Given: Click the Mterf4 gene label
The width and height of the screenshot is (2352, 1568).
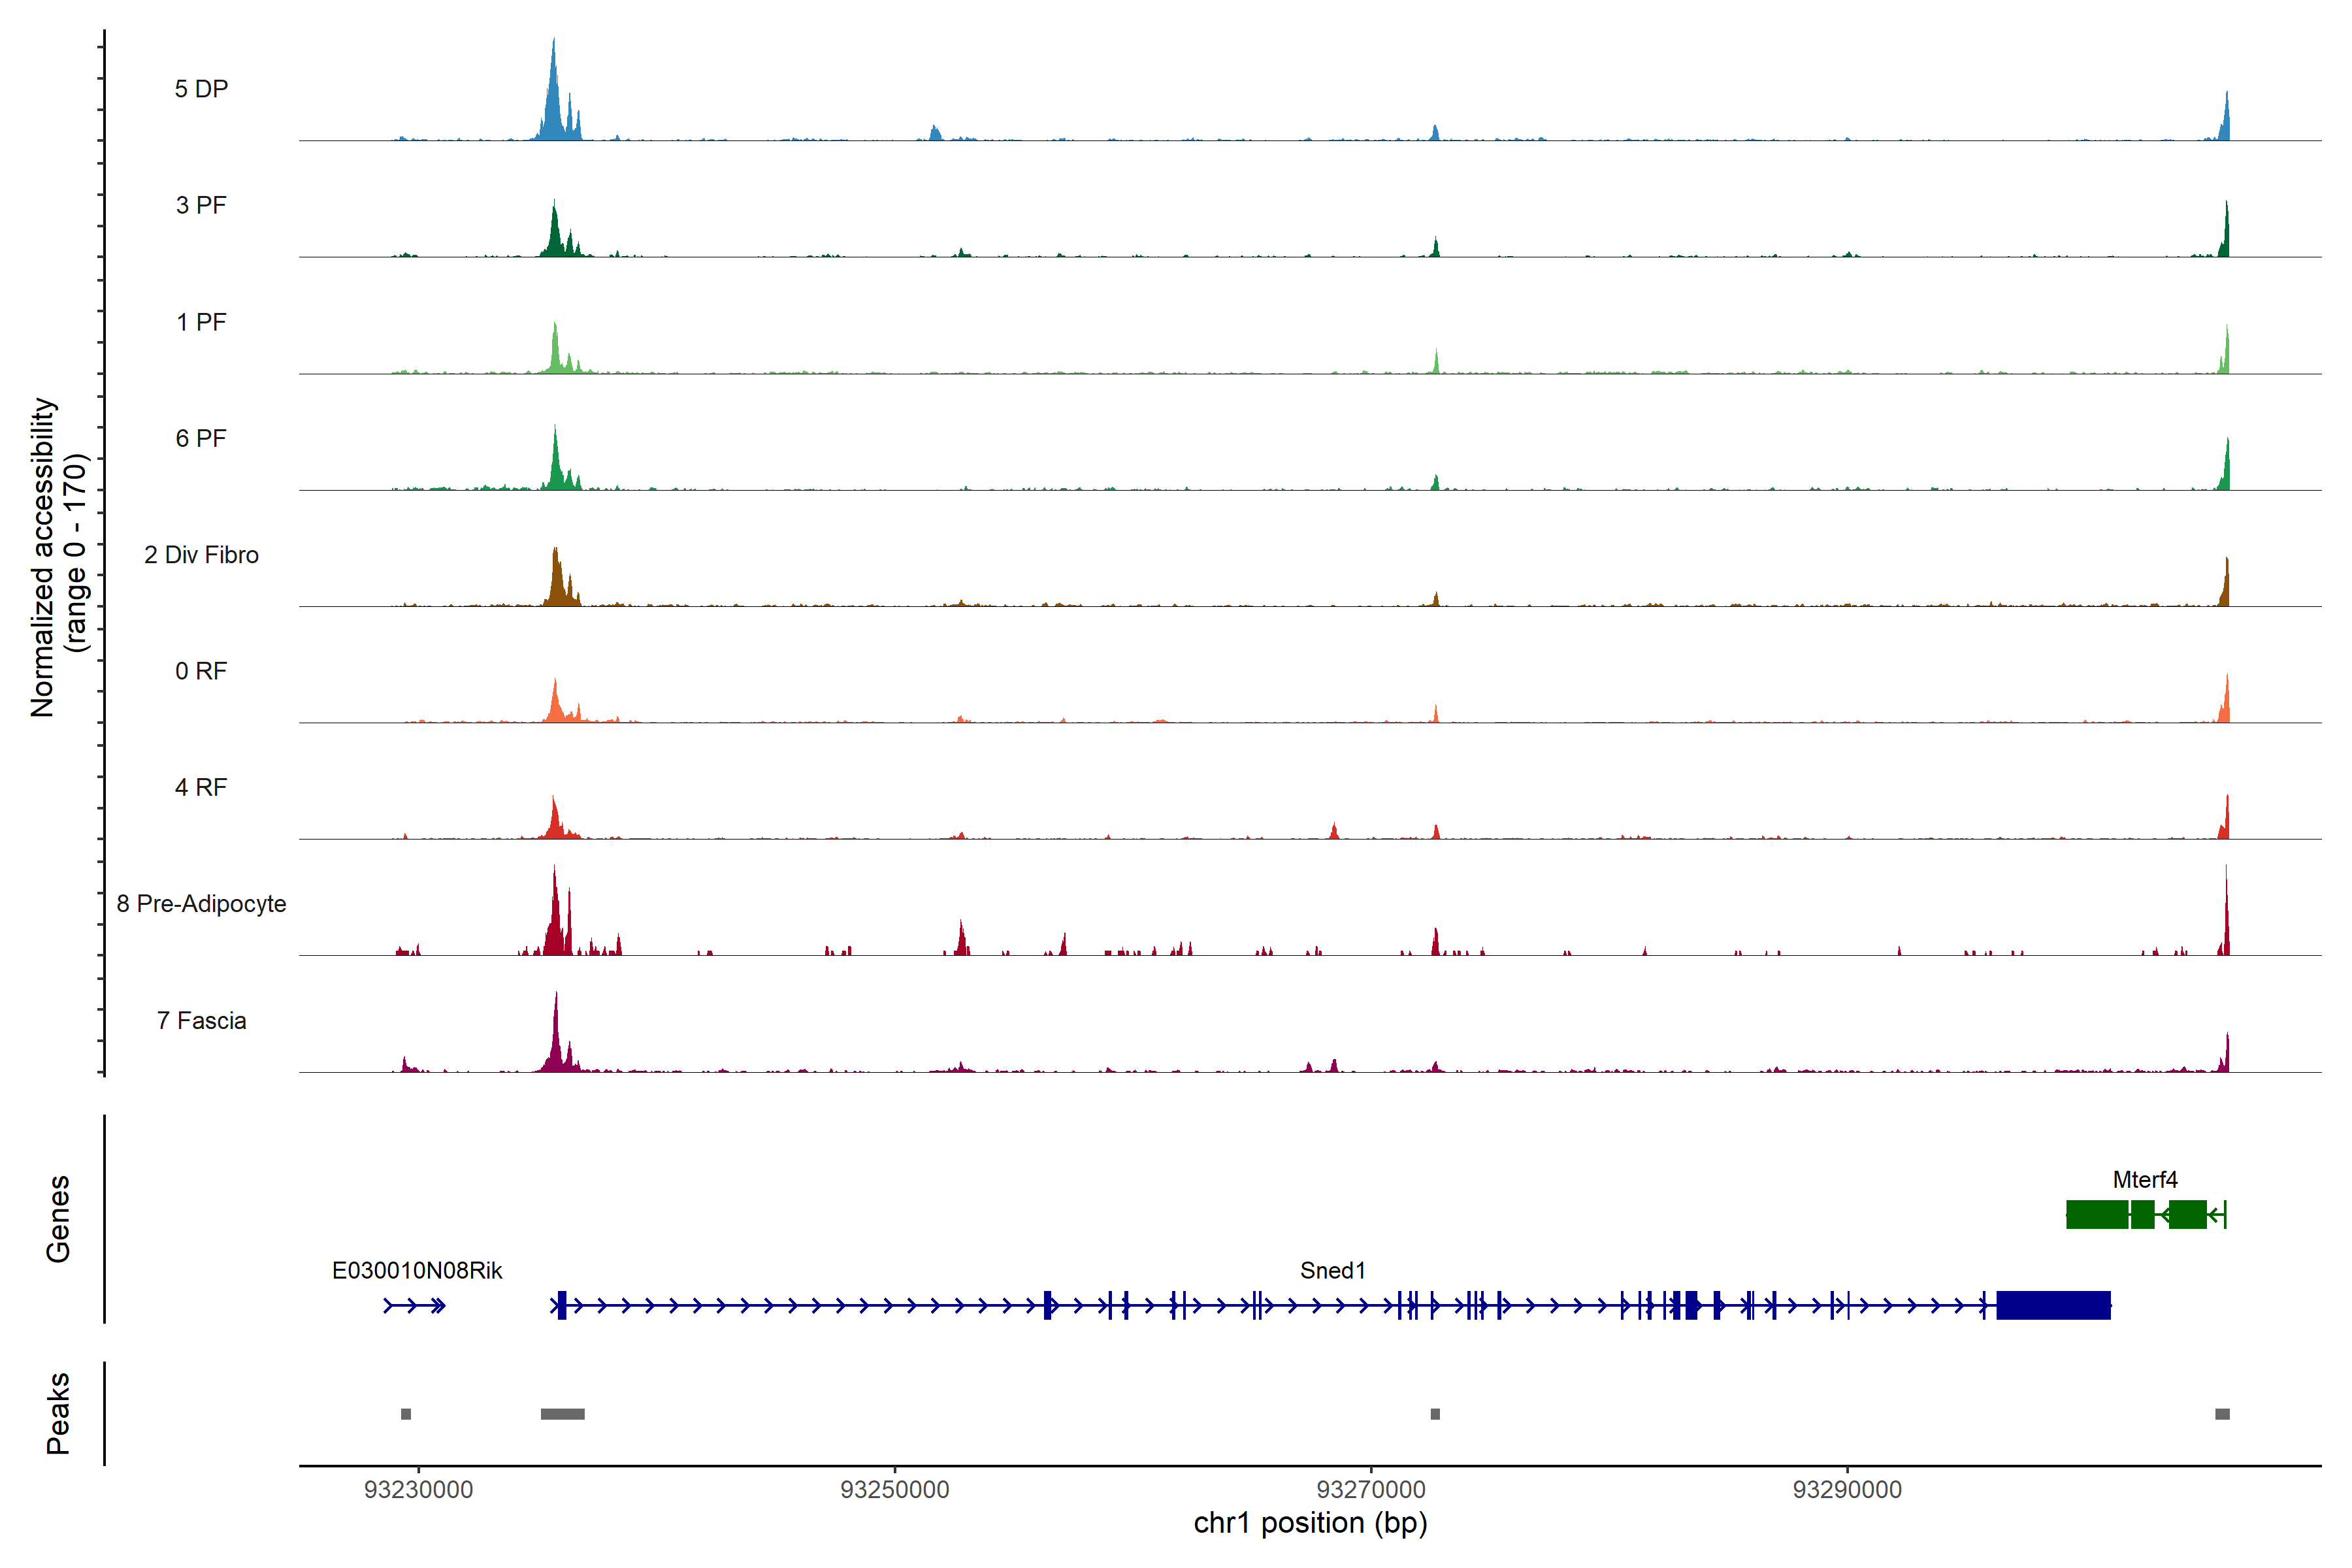Looking at the screenshot, I should 2145,1180.
